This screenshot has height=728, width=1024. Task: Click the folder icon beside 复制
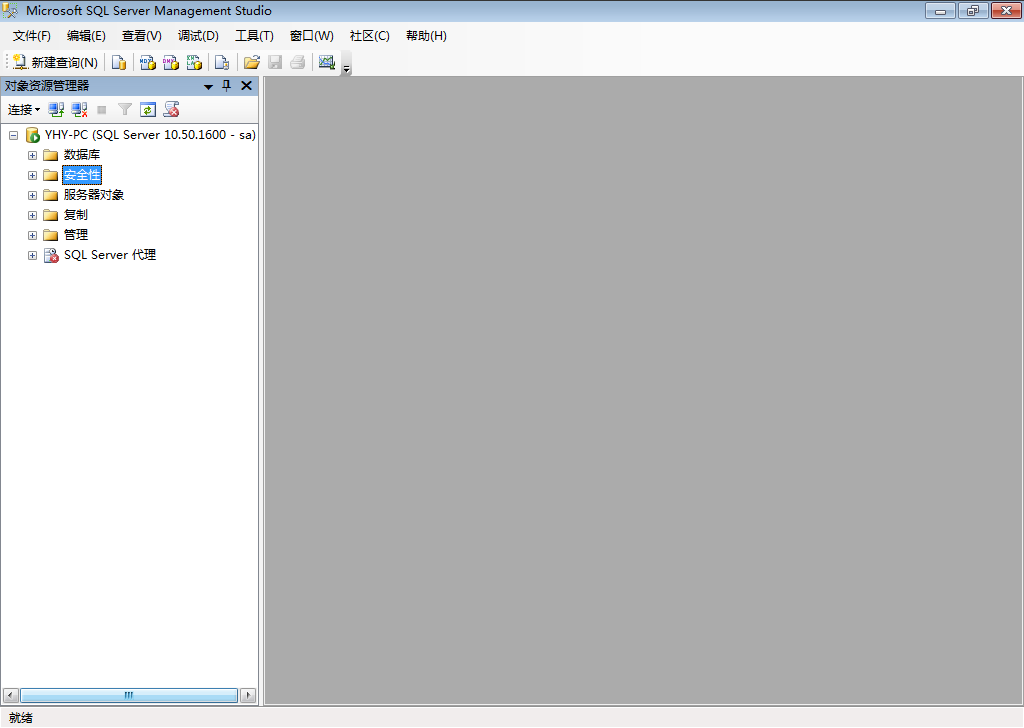click(x=50, y=215)
